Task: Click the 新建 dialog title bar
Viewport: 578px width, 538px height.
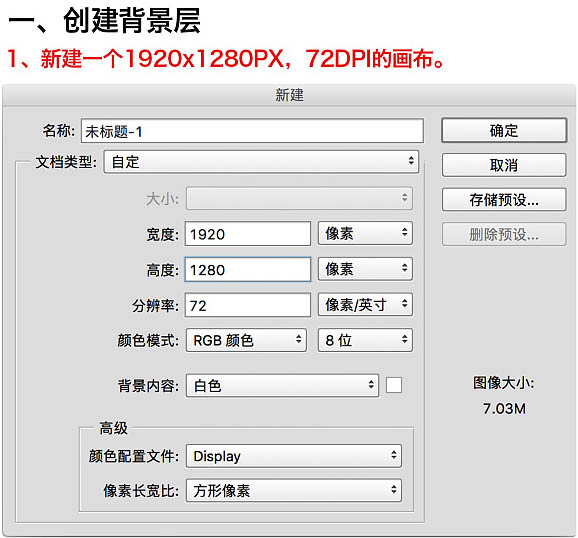Action: (289, 95)
